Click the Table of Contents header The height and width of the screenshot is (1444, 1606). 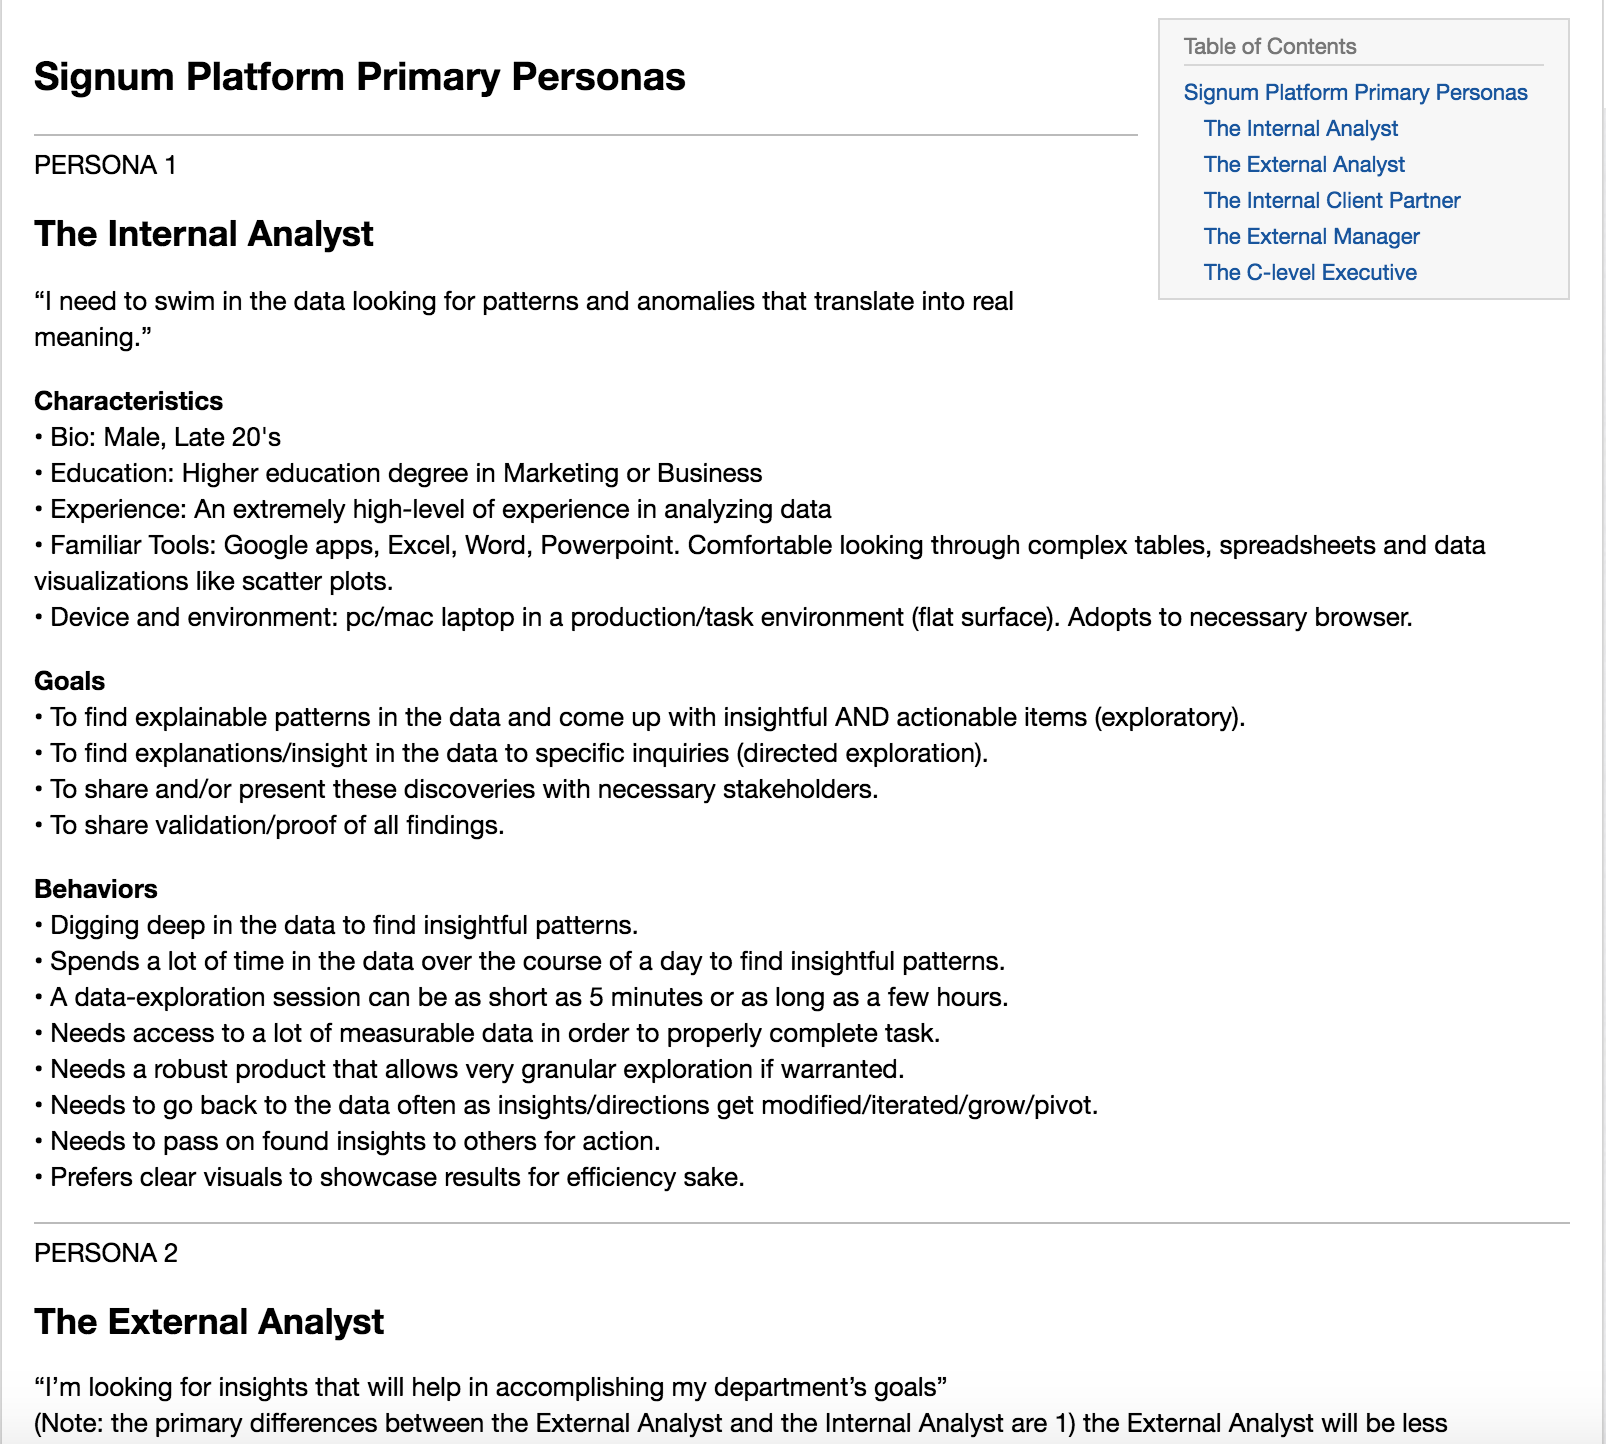tap(1270, 46)
